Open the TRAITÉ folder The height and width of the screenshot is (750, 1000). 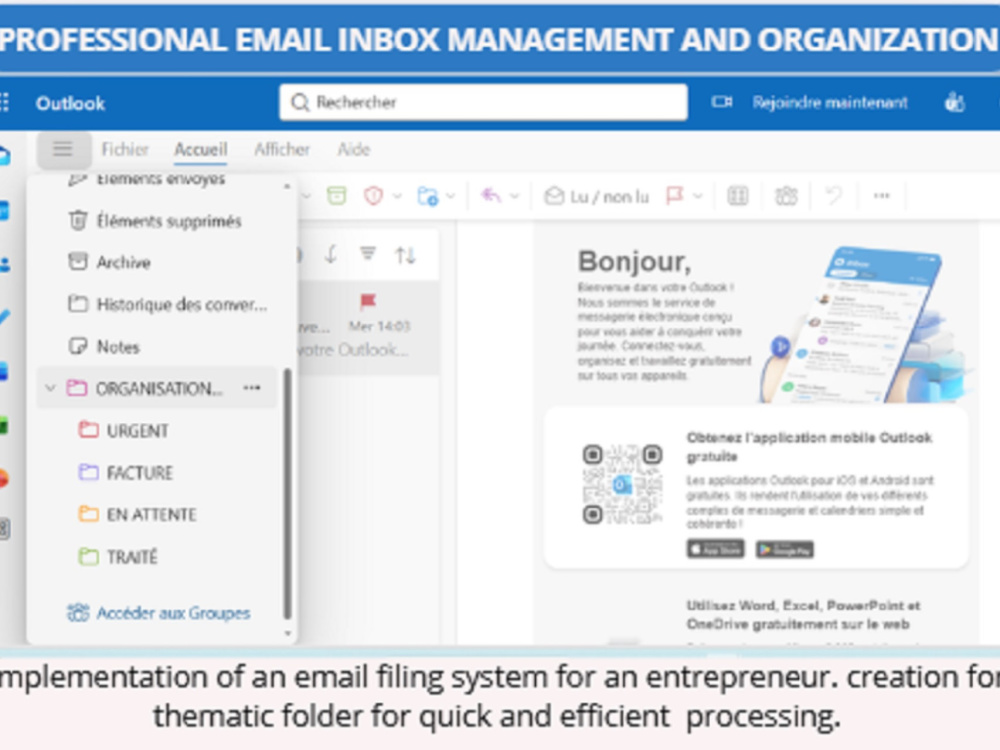click(159, 557)
